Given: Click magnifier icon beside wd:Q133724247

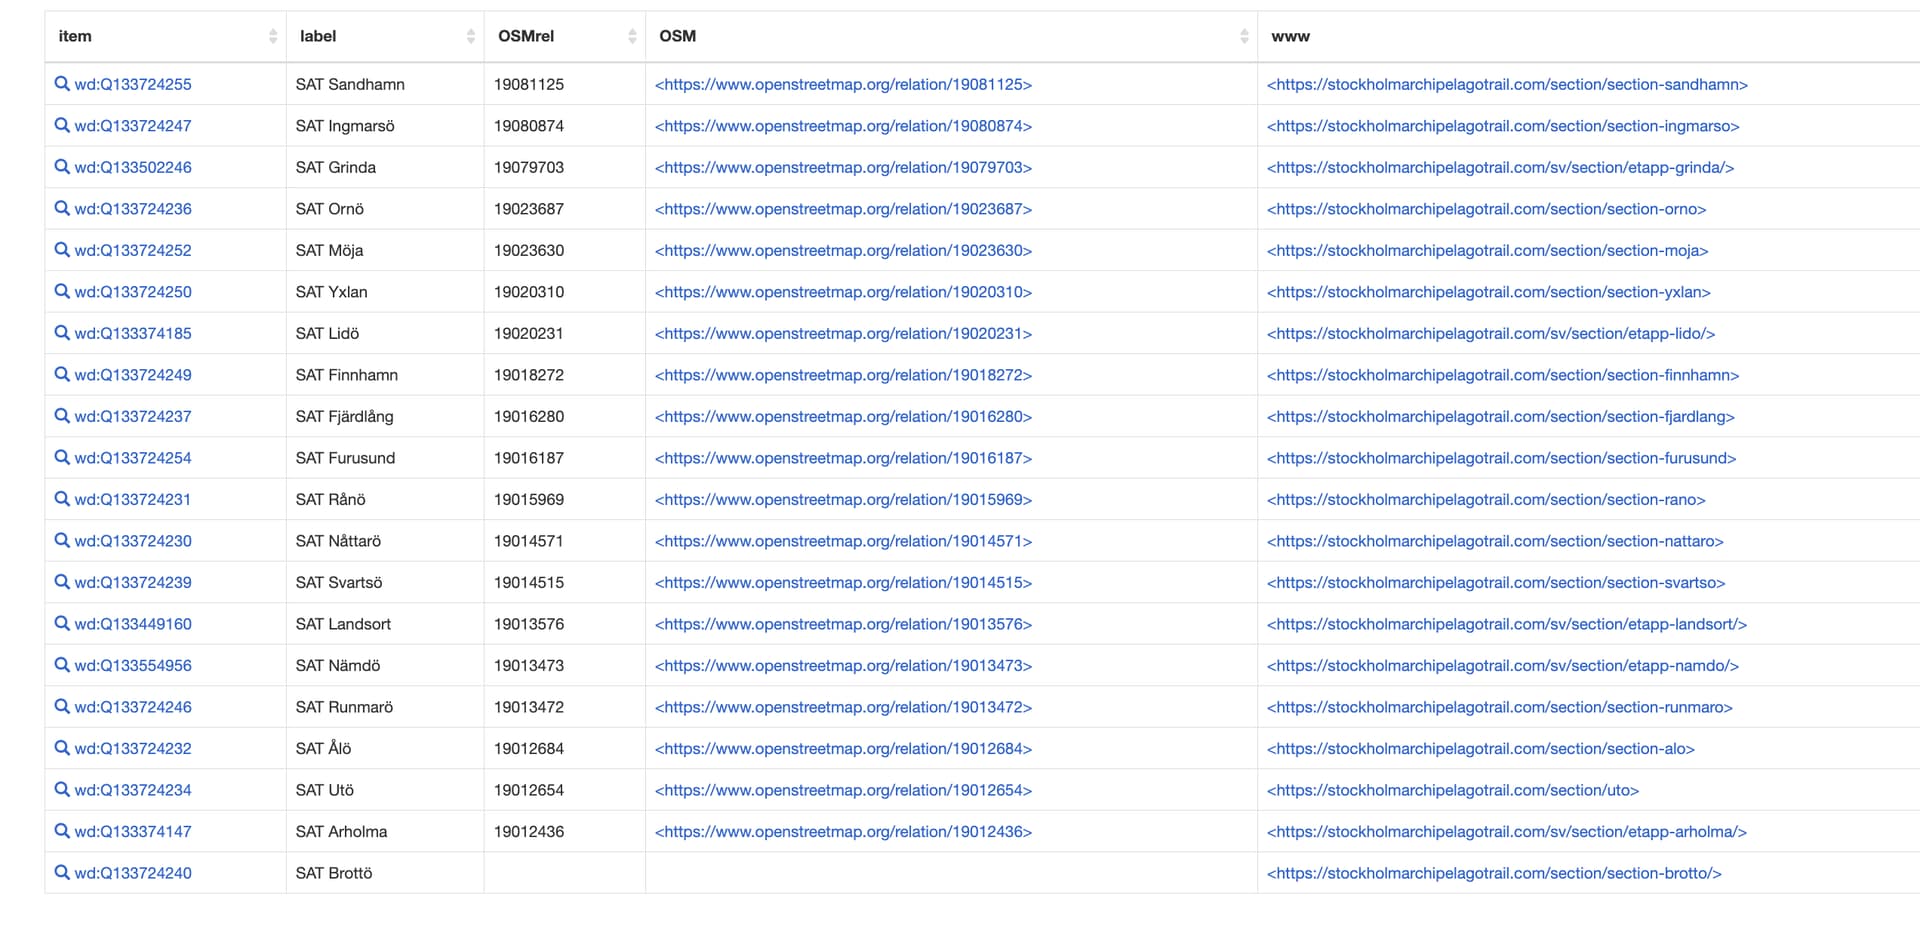Looking at the screenshot, I should [x=62, y=126].
